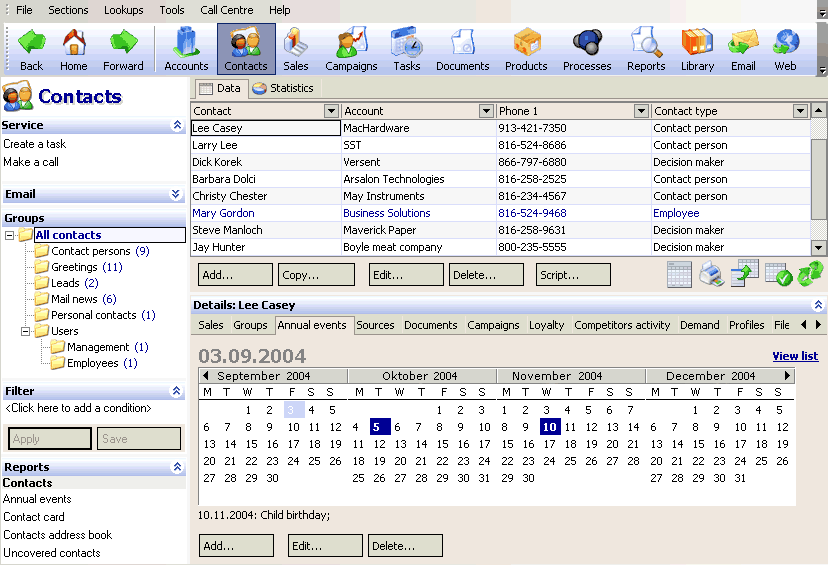Screen dimensions: 828x565
Task: Click contacts grid scrollbar down arrow
Action: [x=818, y=247]
